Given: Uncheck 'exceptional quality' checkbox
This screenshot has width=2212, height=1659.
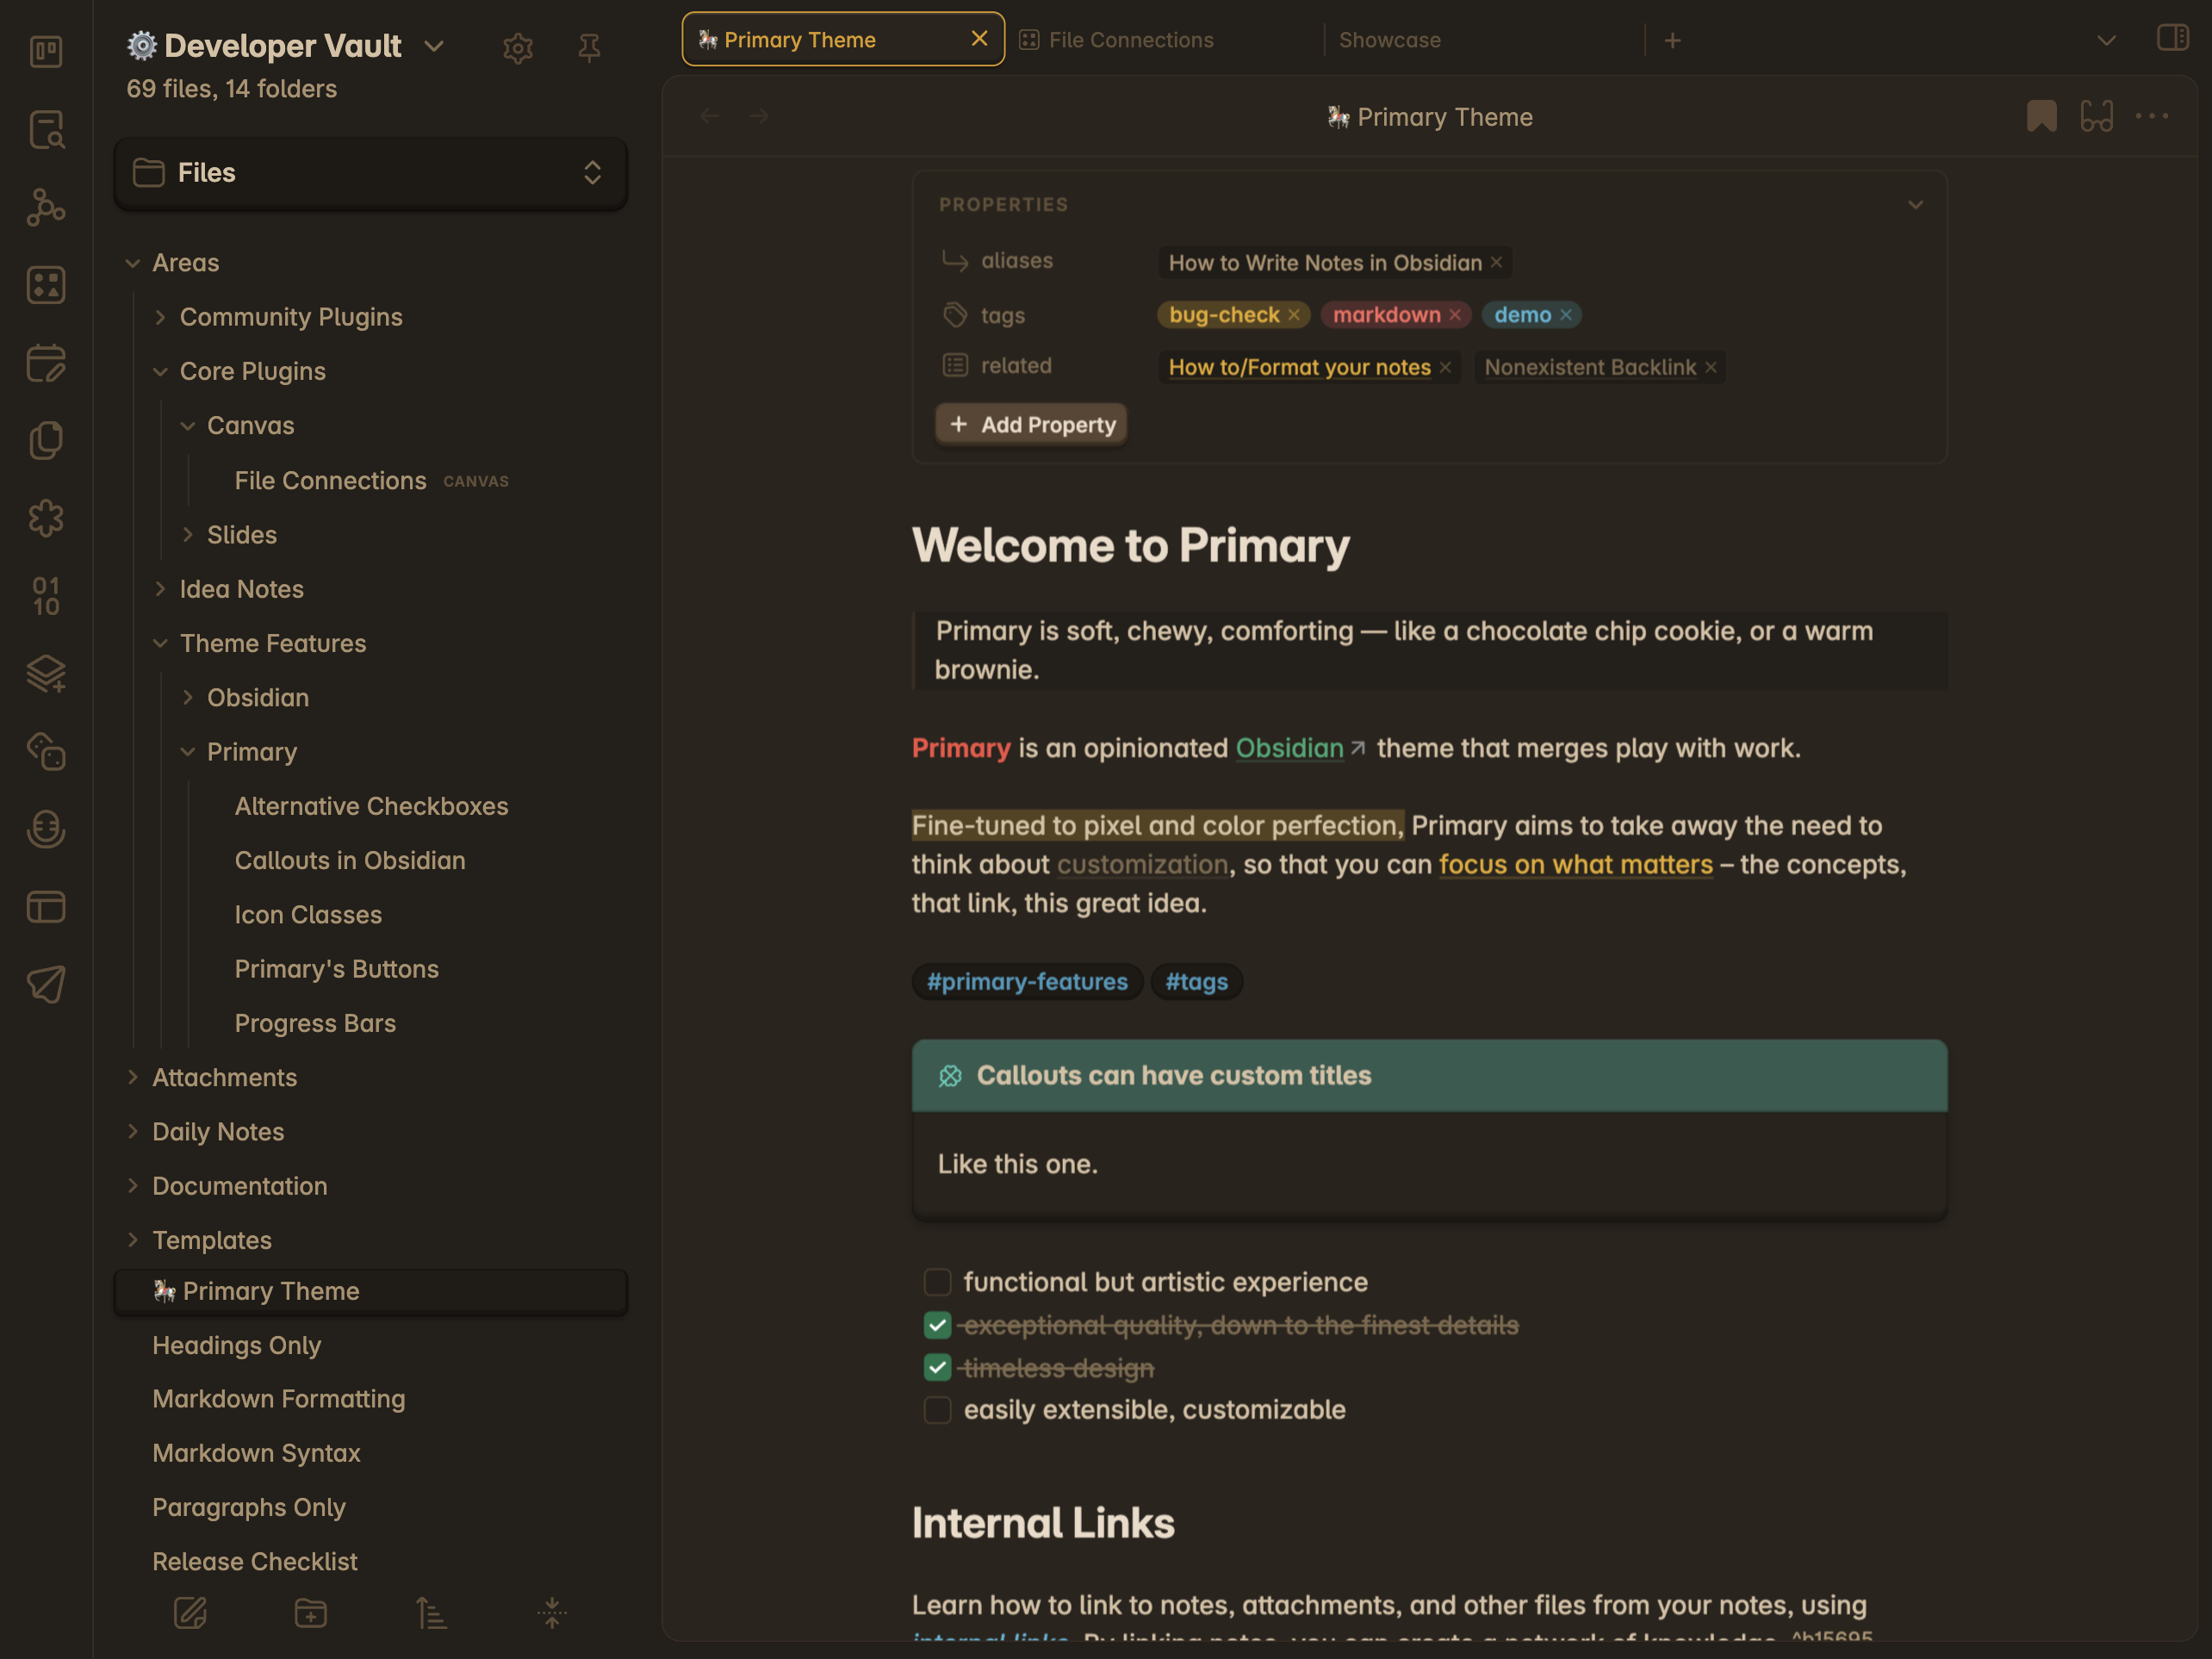Looking at the screenshot, I should 937,1325.
